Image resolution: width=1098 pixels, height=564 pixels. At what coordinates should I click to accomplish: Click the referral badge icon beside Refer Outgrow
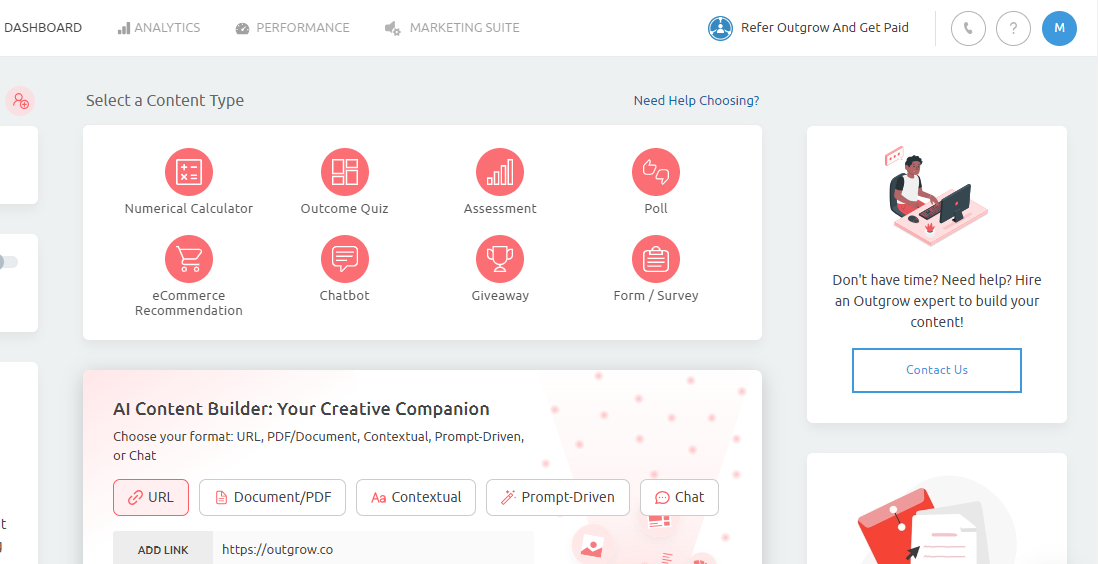pyautogui.click(x=720, y=28)
